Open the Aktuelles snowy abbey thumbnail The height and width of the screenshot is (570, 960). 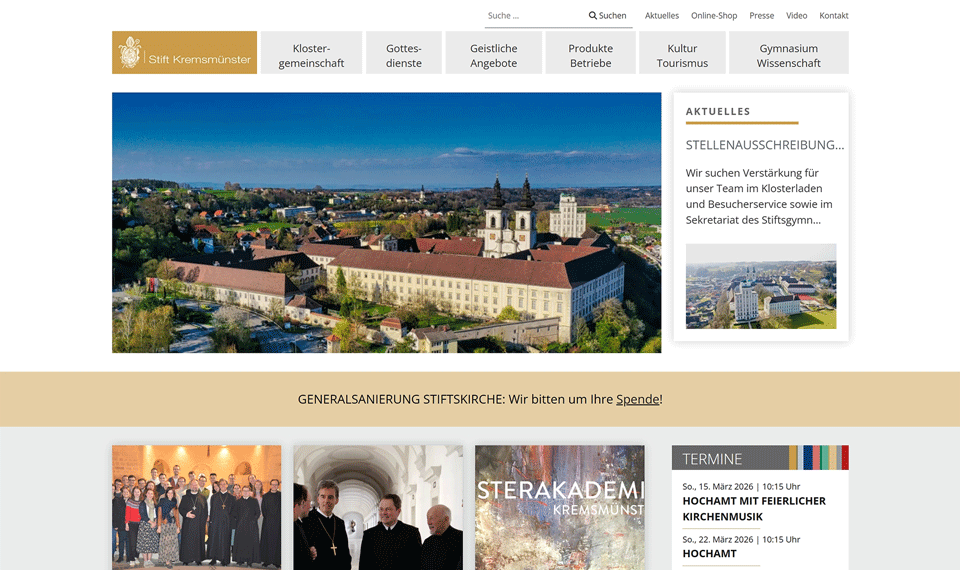tap(760, 286)
